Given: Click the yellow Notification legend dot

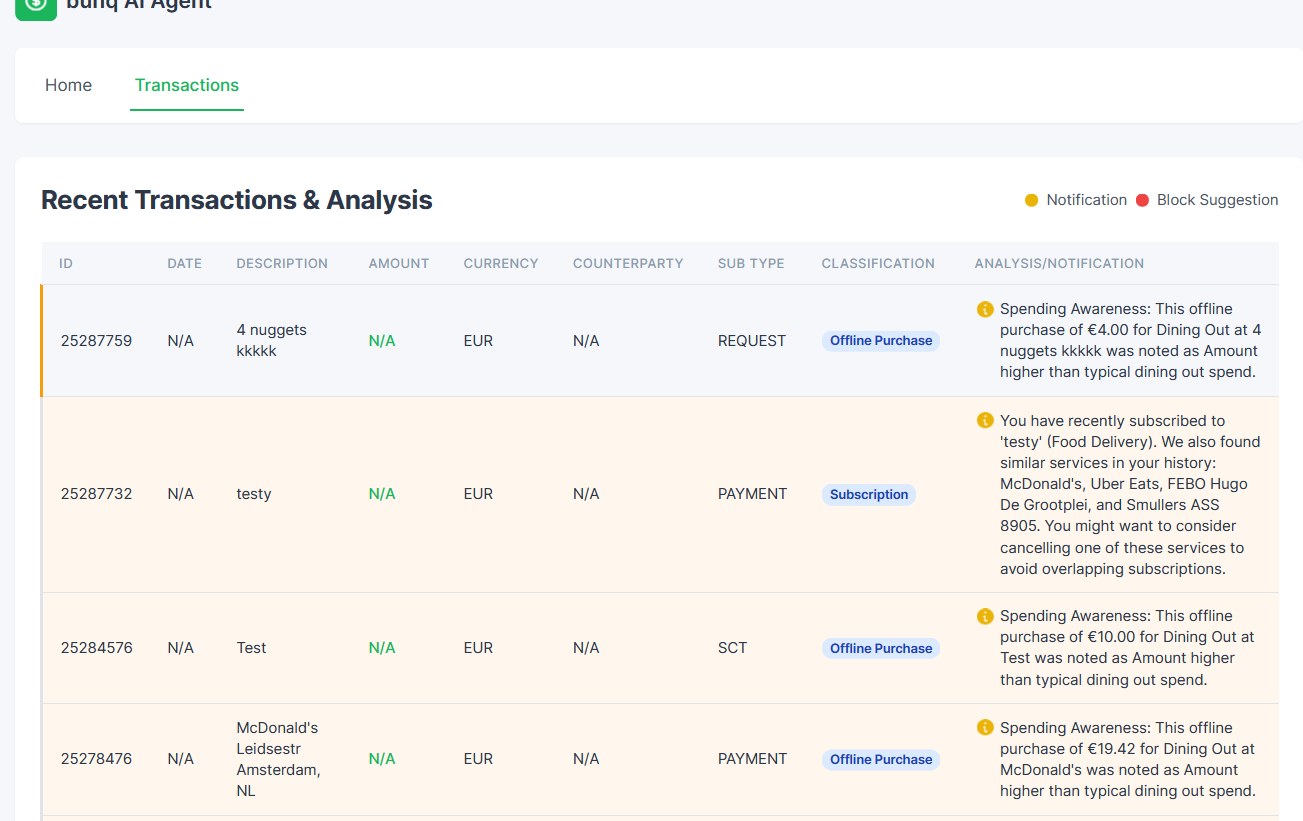Looking at the screenshot, I should [1032, 200].
